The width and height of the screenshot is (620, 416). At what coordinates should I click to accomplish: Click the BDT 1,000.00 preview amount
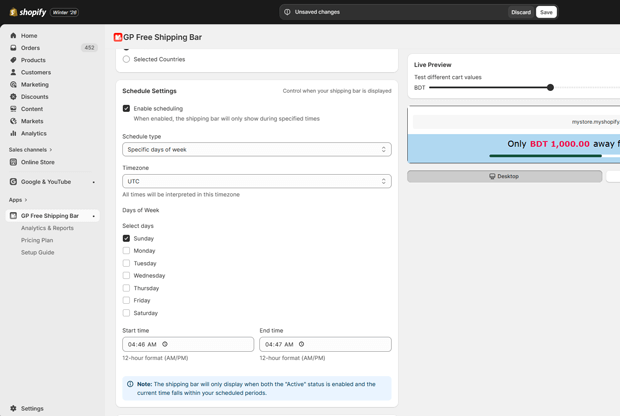(x=560, y=144)
